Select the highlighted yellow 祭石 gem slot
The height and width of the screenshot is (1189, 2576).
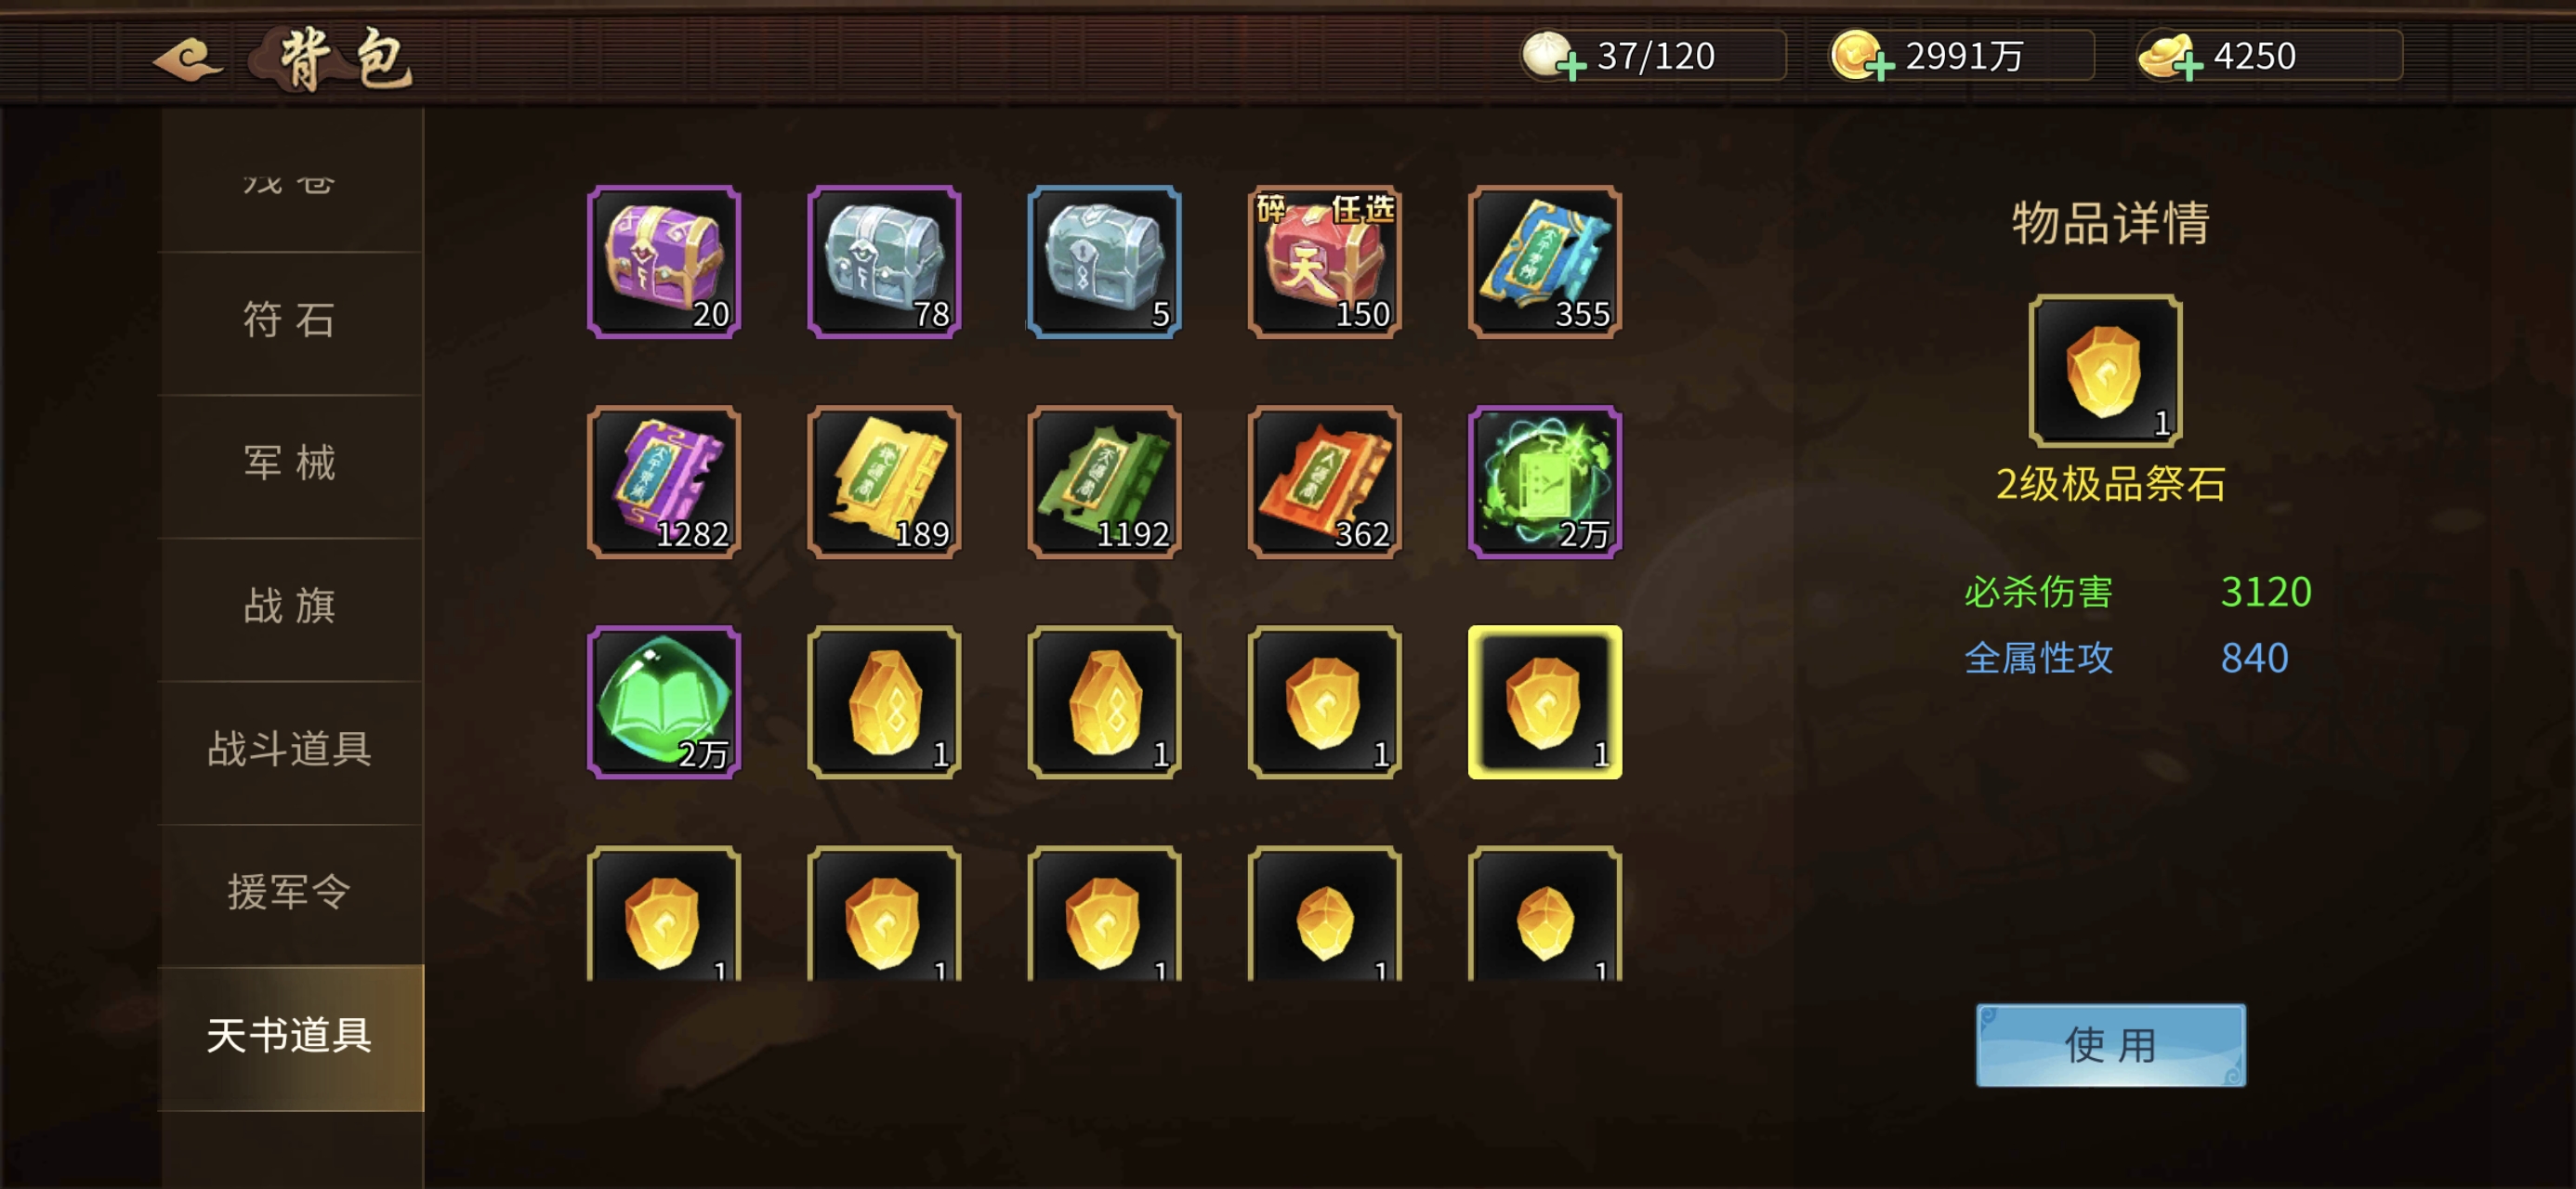click(x=1545, y=702)
